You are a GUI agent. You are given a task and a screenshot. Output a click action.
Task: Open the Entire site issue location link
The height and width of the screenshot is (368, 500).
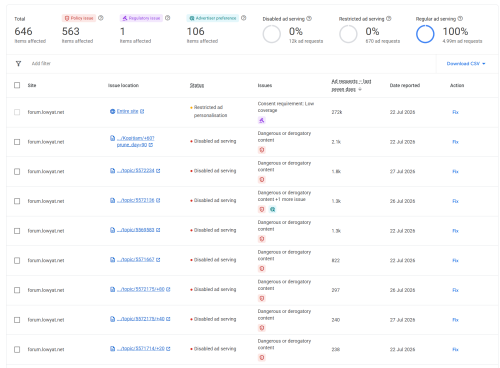coord(127,111)
